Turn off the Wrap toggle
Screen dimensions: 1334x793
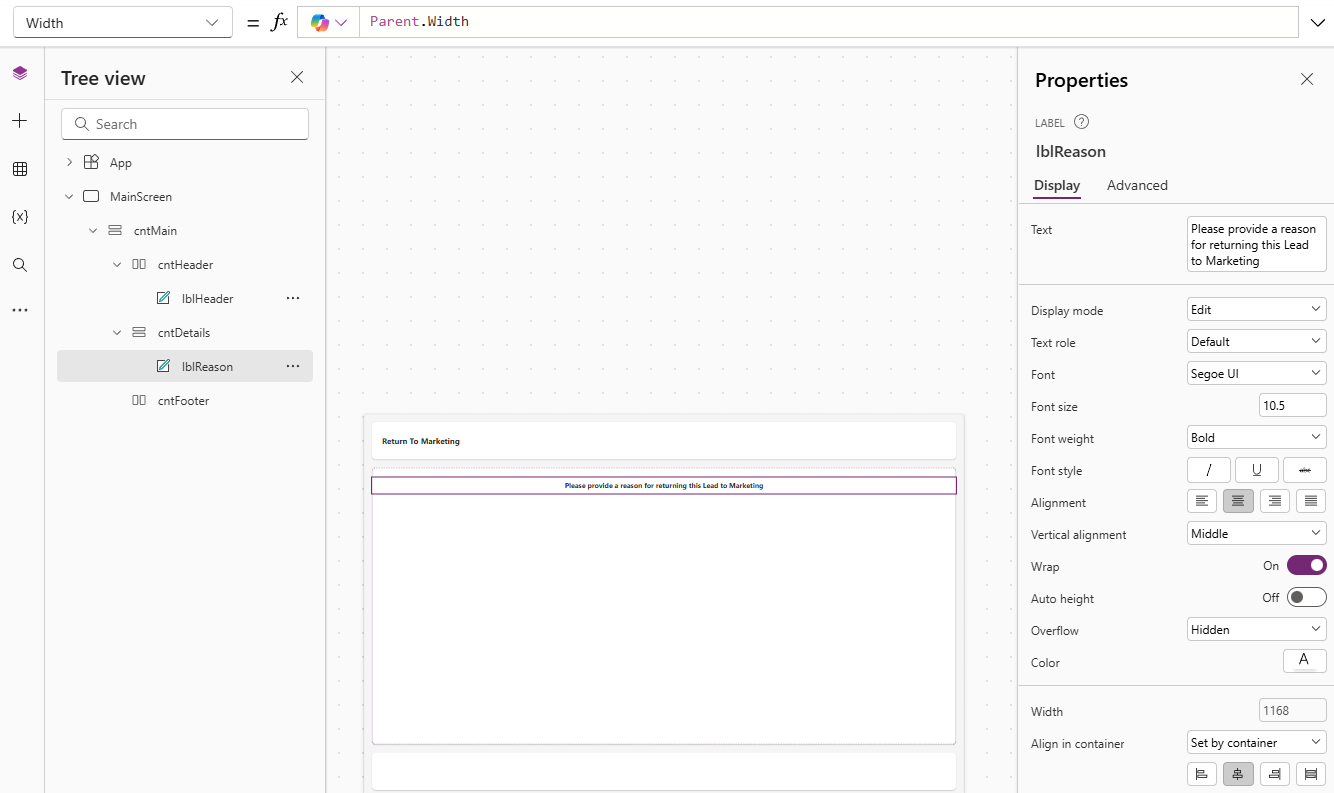pos(1306,566)
